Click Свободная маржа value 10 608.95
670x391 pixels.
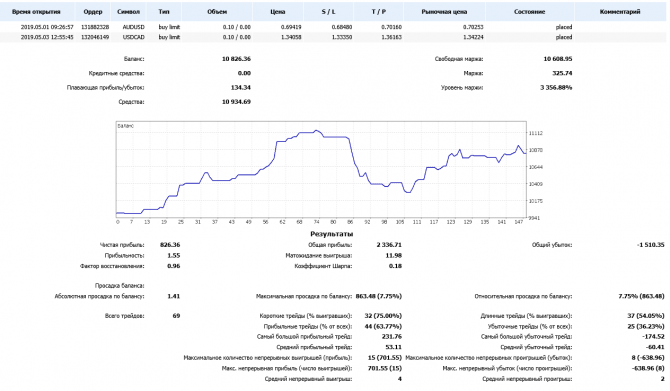tap(558, 59)
